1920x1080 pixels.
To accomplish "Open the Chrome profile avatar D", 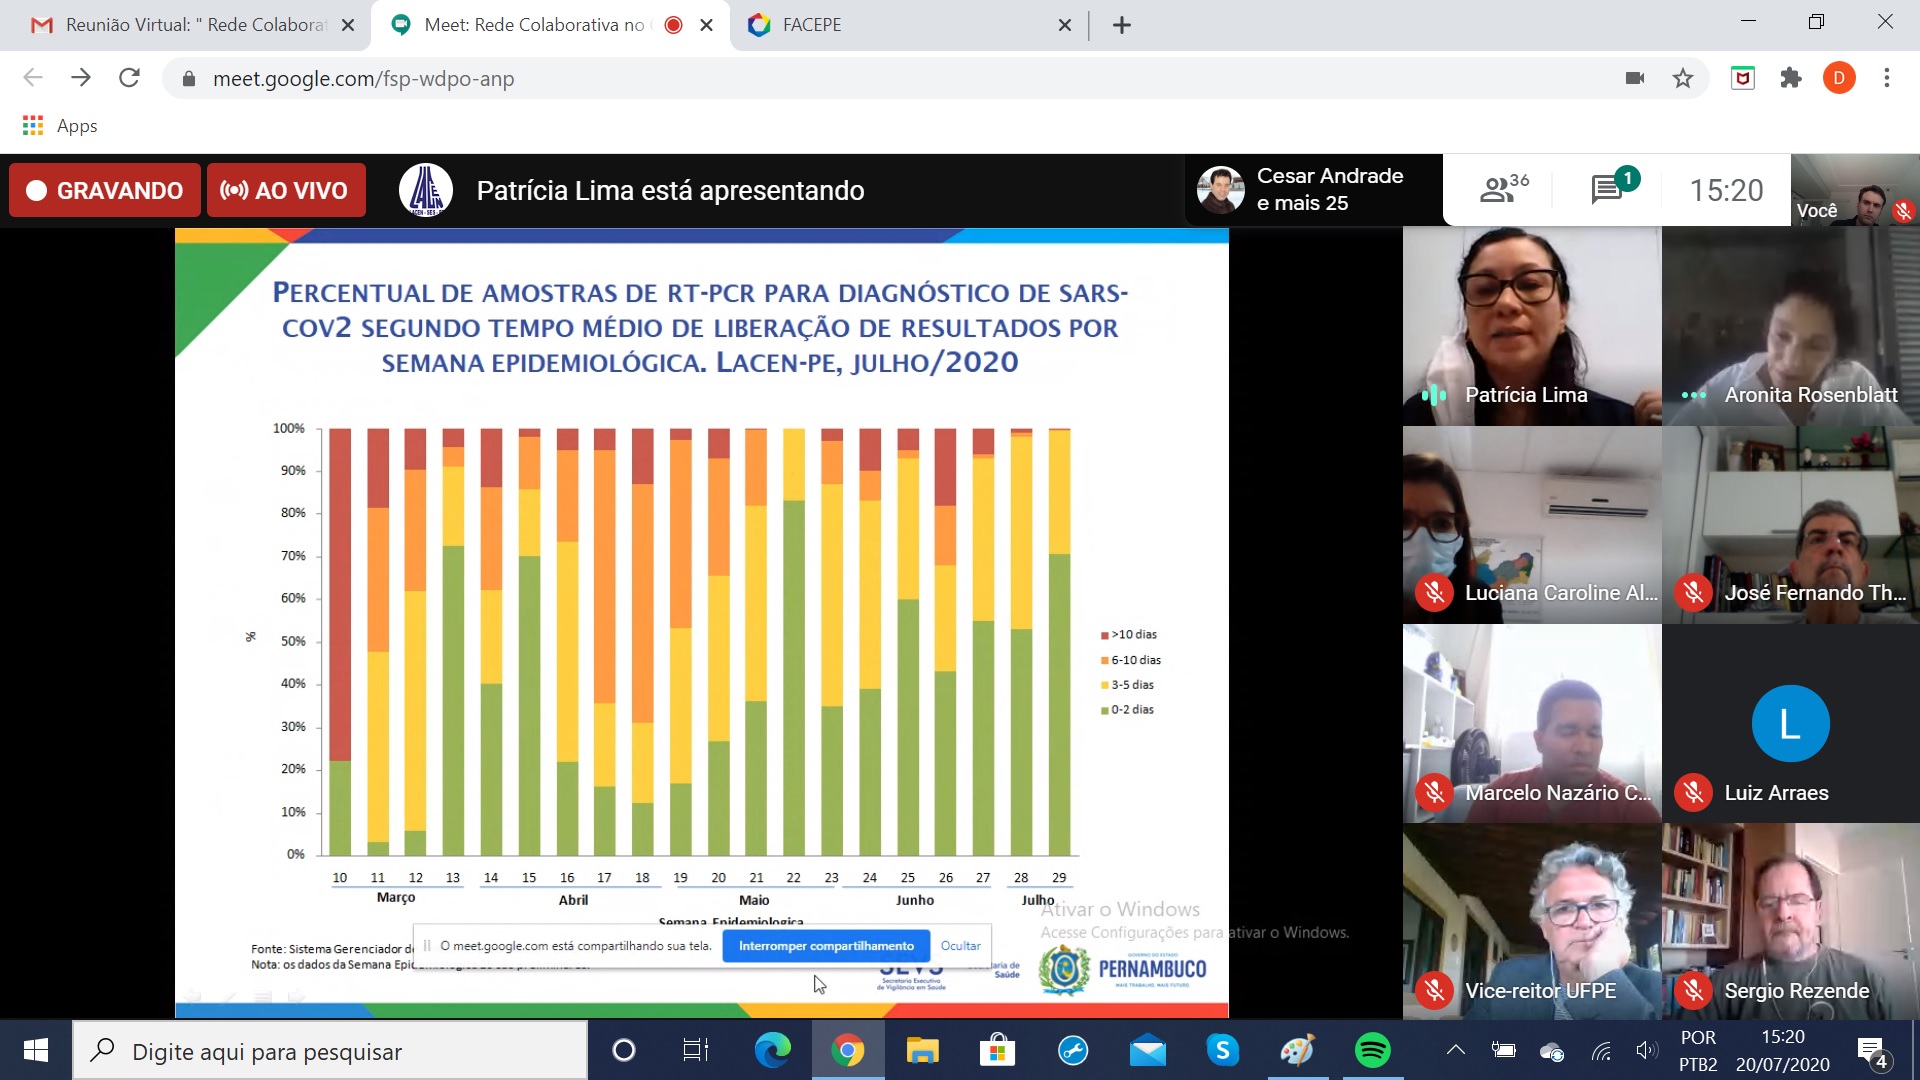I will pyautogui.click(x=1839, y=78).
